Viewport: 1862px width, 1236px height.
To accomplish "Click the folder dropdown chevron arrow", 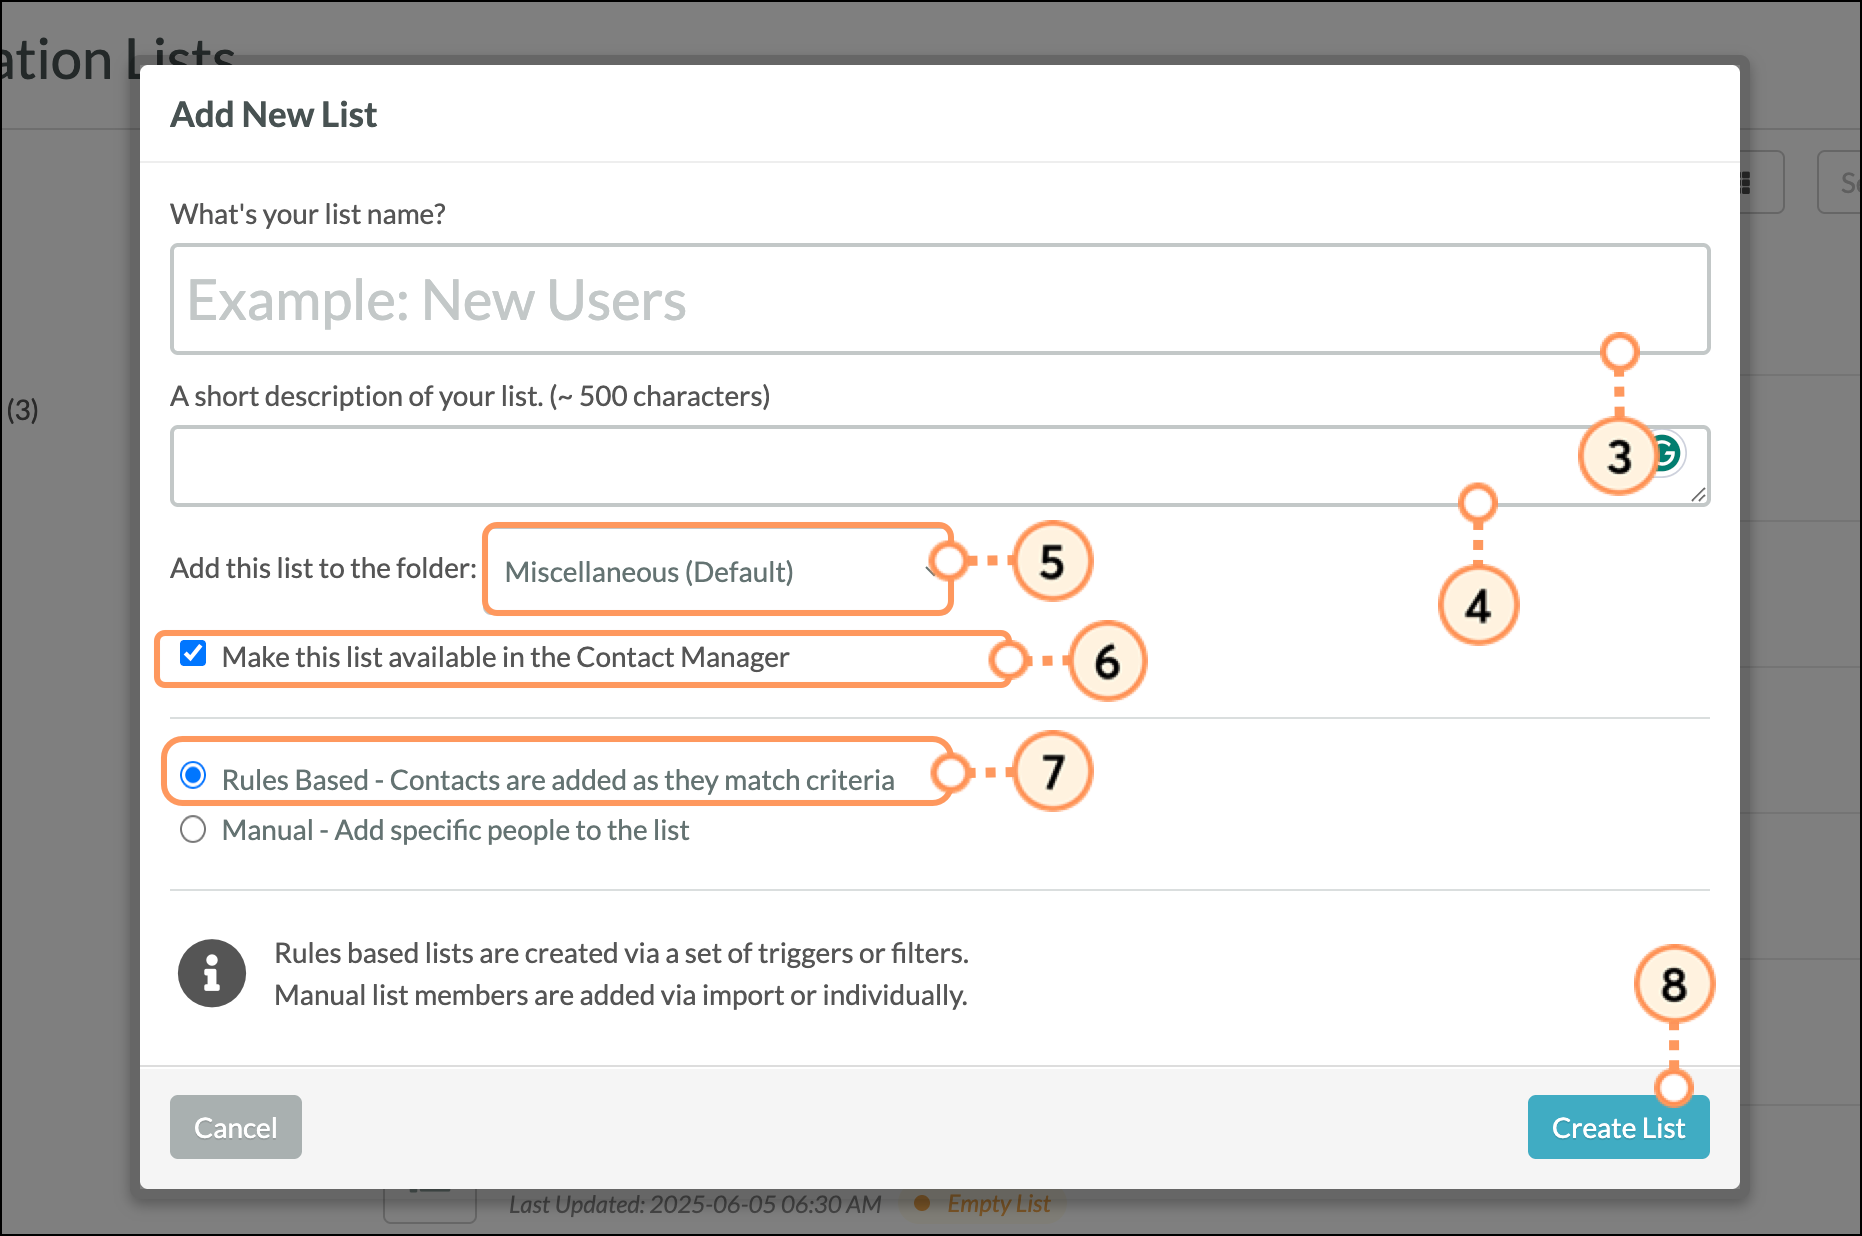I will click(x=930, y=571).
